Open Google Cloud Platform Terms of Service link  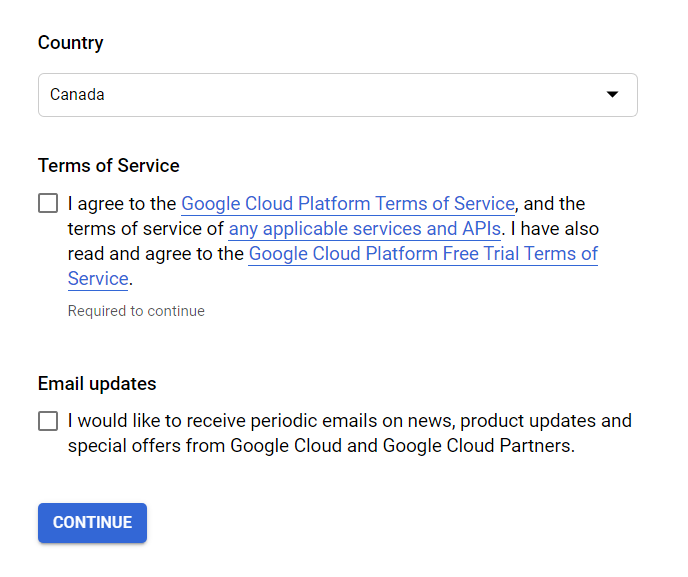click(x=348, y=204)
